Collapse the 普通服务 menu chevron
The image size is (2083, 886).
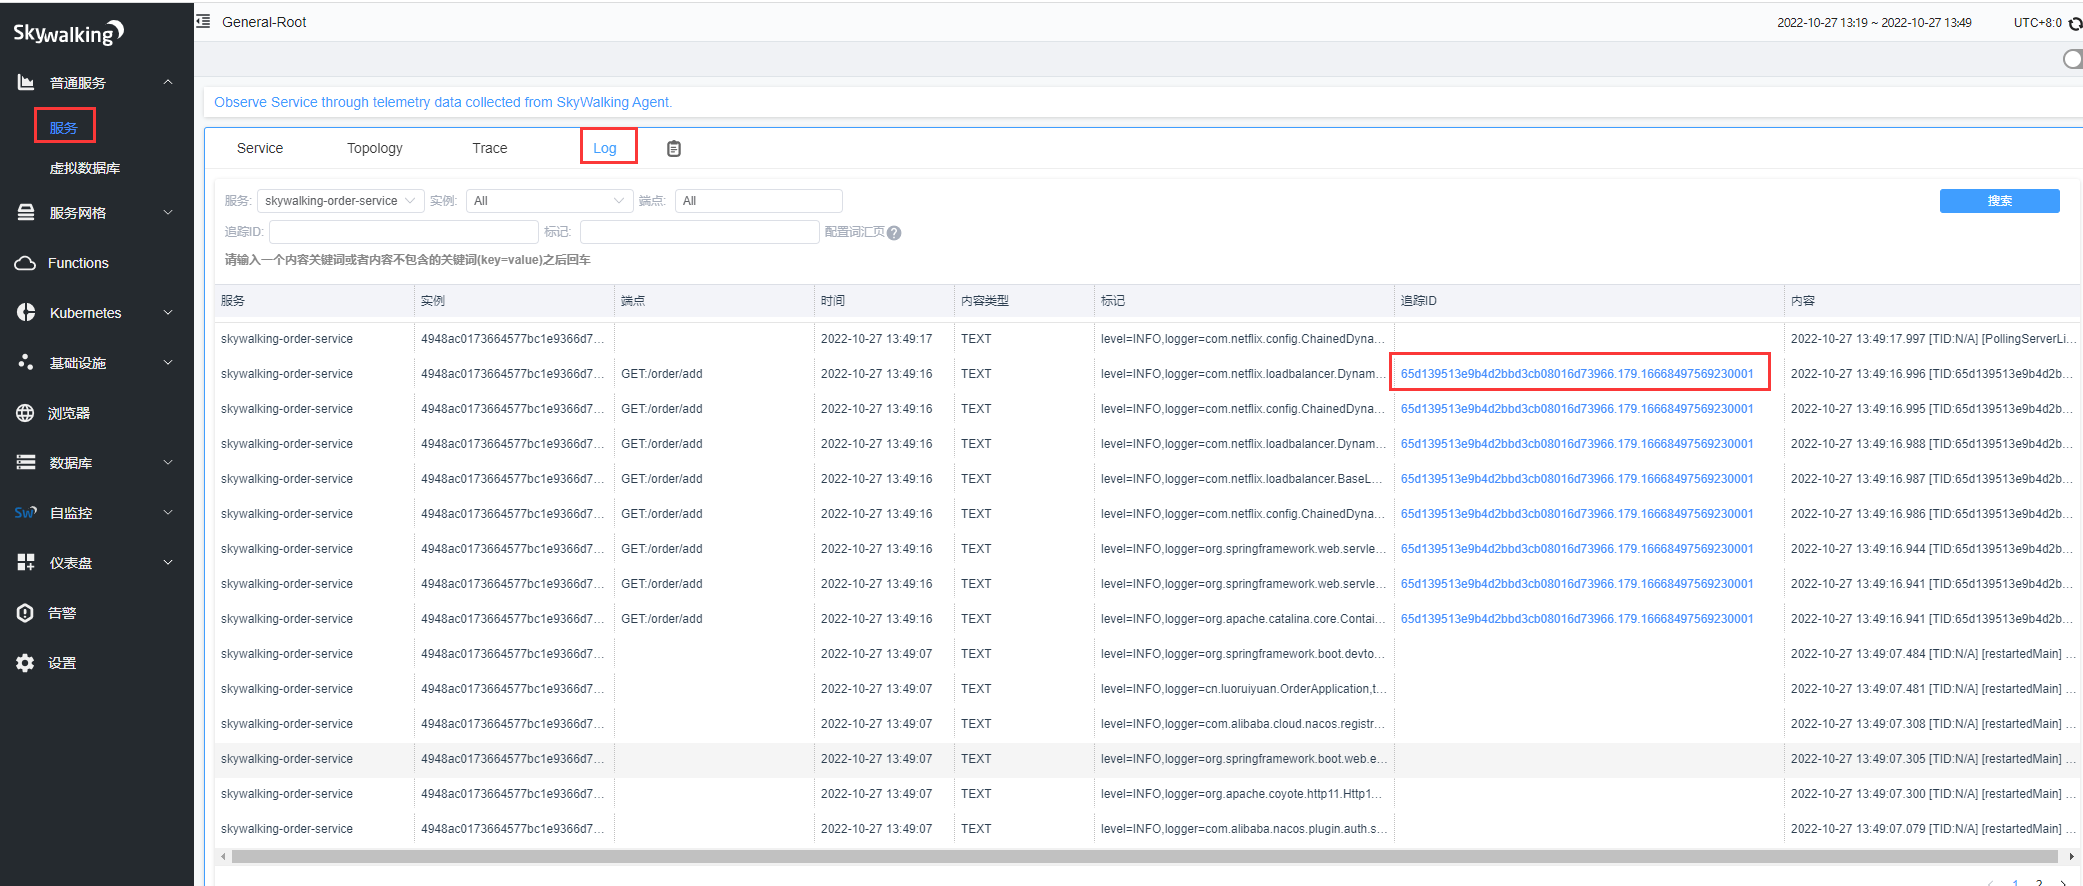168,82
